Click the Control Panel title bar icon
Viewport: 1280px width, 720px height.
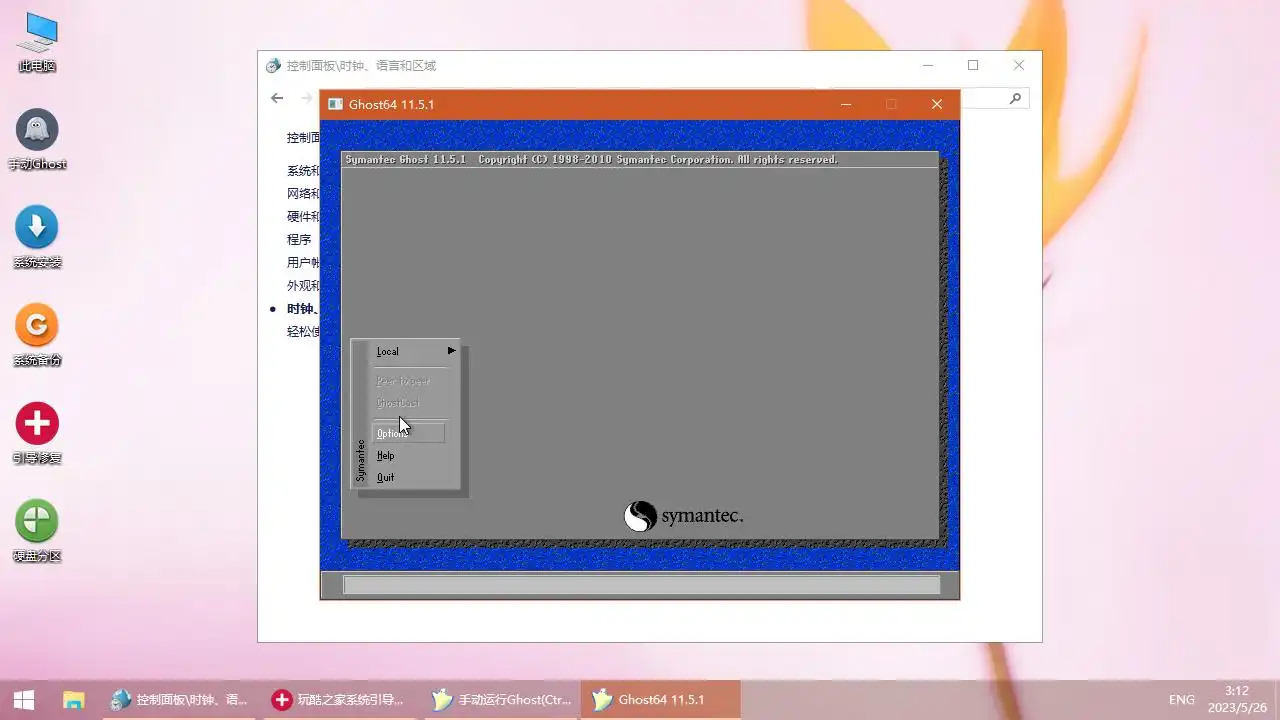click(x=273, y=66)
